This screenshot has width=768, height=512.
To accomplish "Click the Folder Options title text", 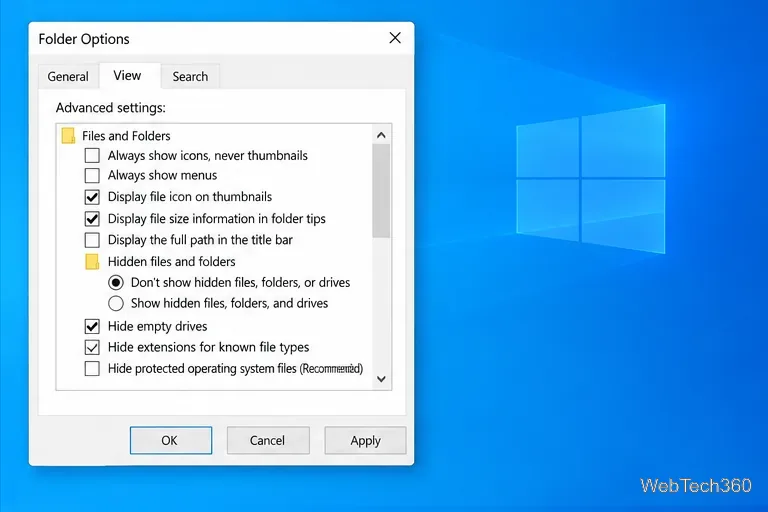I will [84, 39].
